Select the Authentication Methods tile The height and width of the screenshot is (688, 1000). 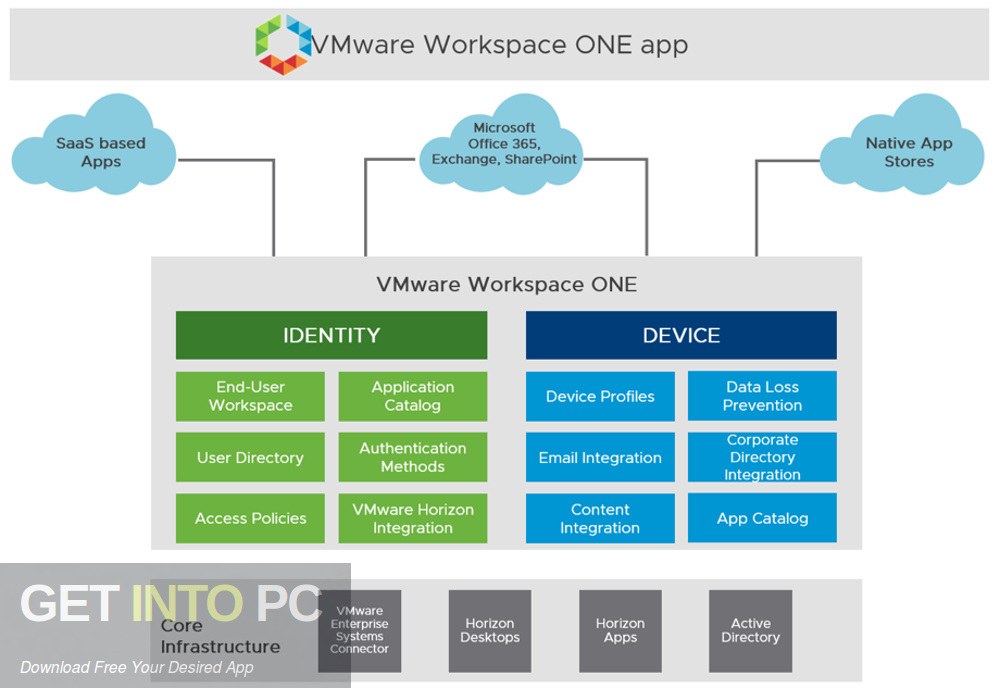coord(413,457)
